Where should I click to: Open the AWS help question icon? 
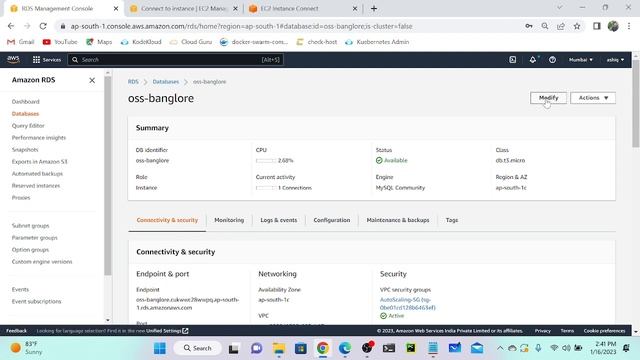tap(552, 60)
